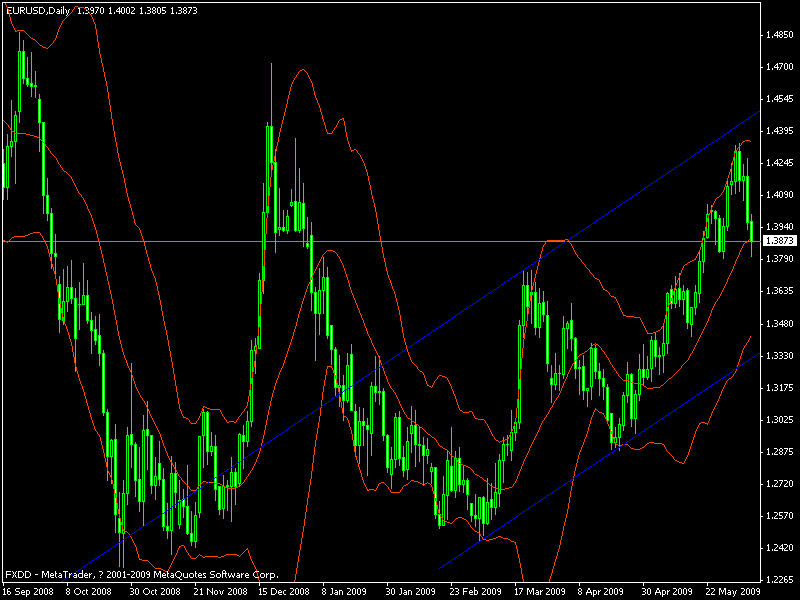800x600 pixels.
Task: Click the 8 Apr 2009 date label
Action: 601,592
